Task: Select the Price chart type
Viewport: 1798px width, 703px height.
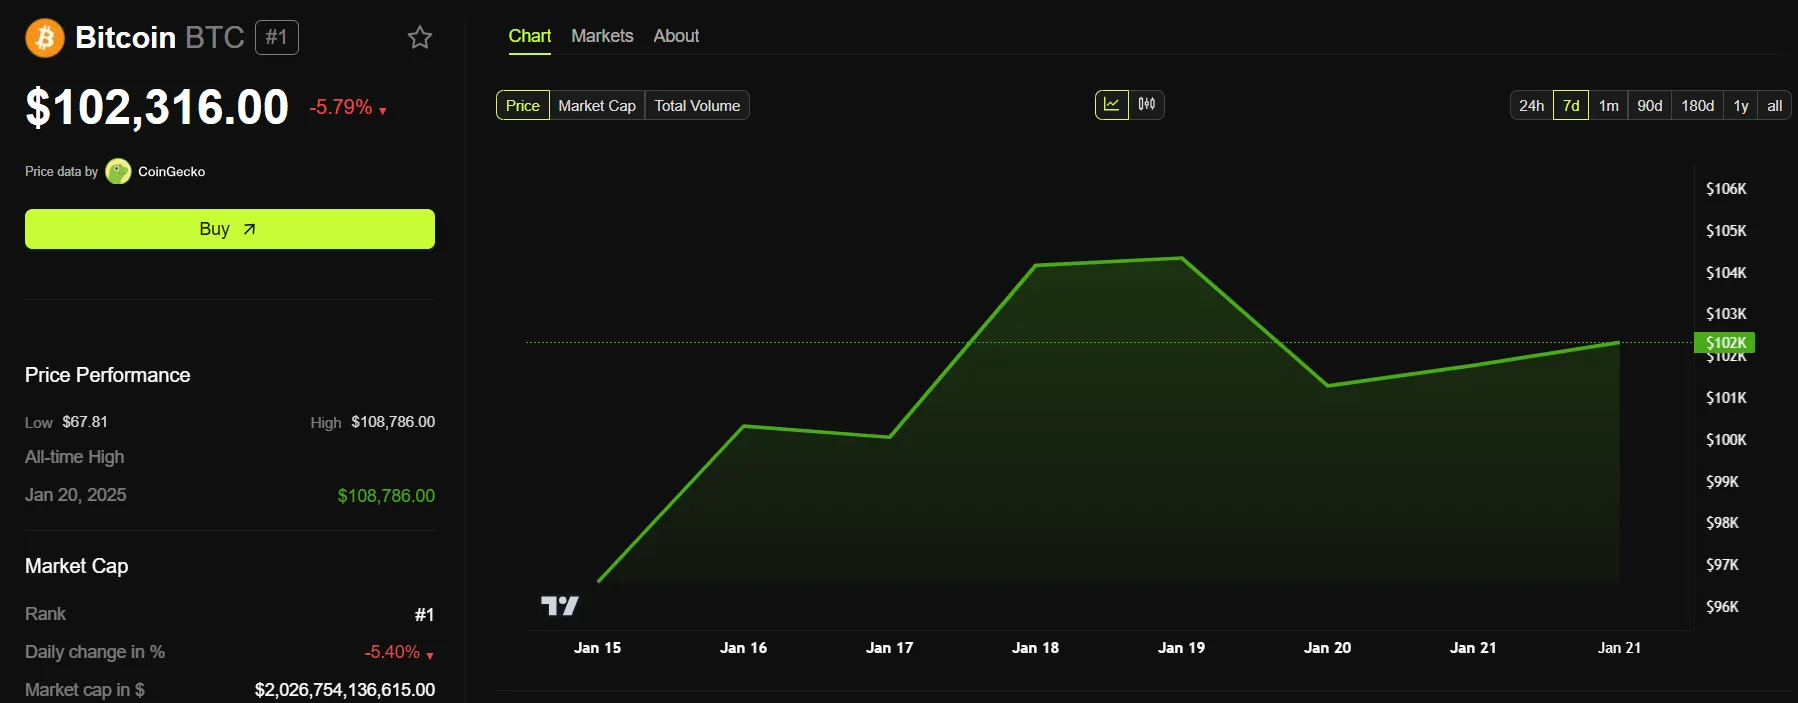Action: pyautogui.click(x=522, y=106)
